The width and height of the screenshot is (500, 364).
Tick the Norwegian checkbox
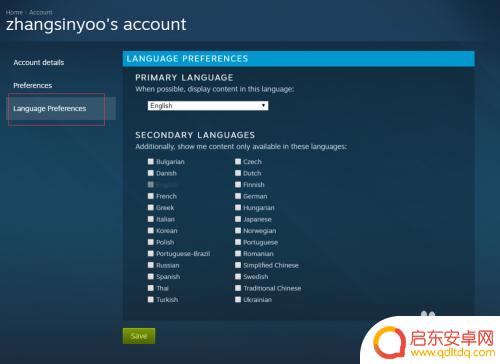click(238, 230)
